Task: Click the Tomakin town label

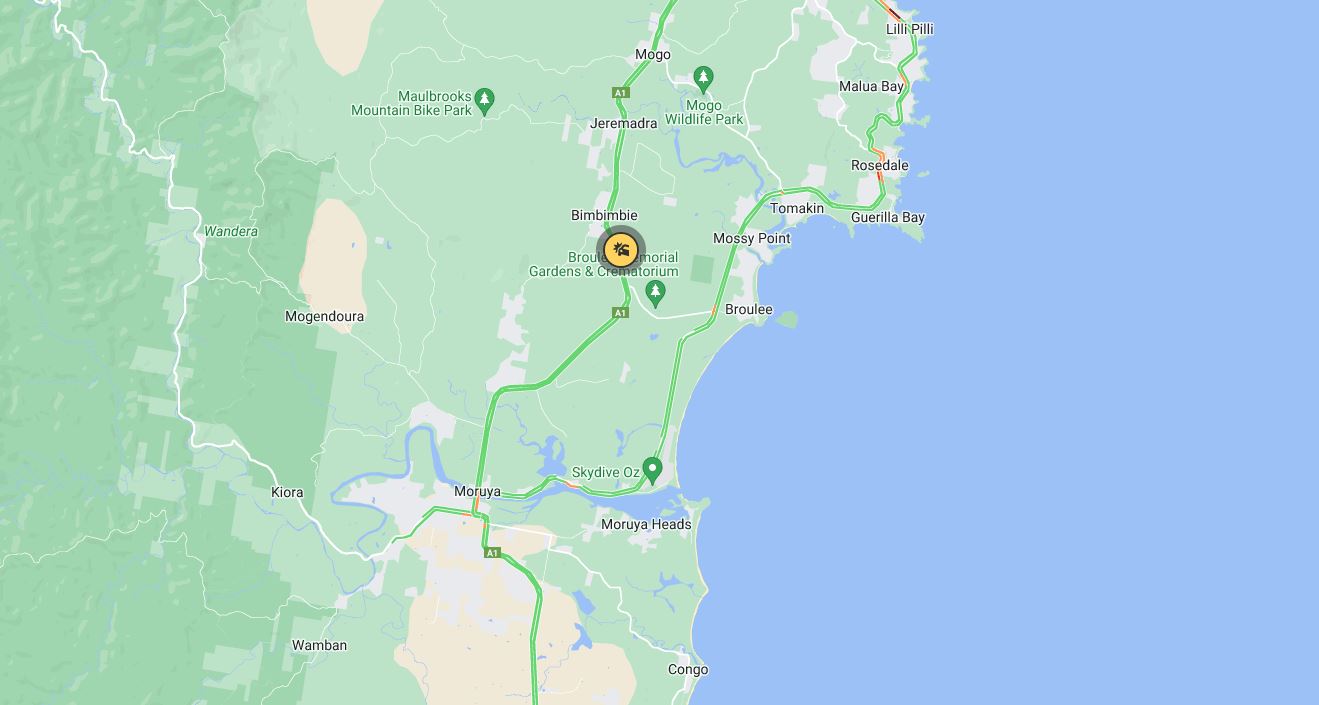Action: 797,208
